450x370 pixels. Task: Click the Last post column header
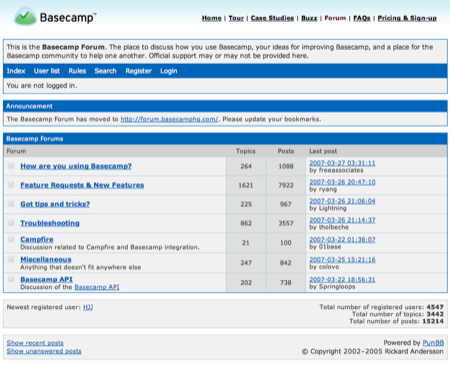[323, 151]
